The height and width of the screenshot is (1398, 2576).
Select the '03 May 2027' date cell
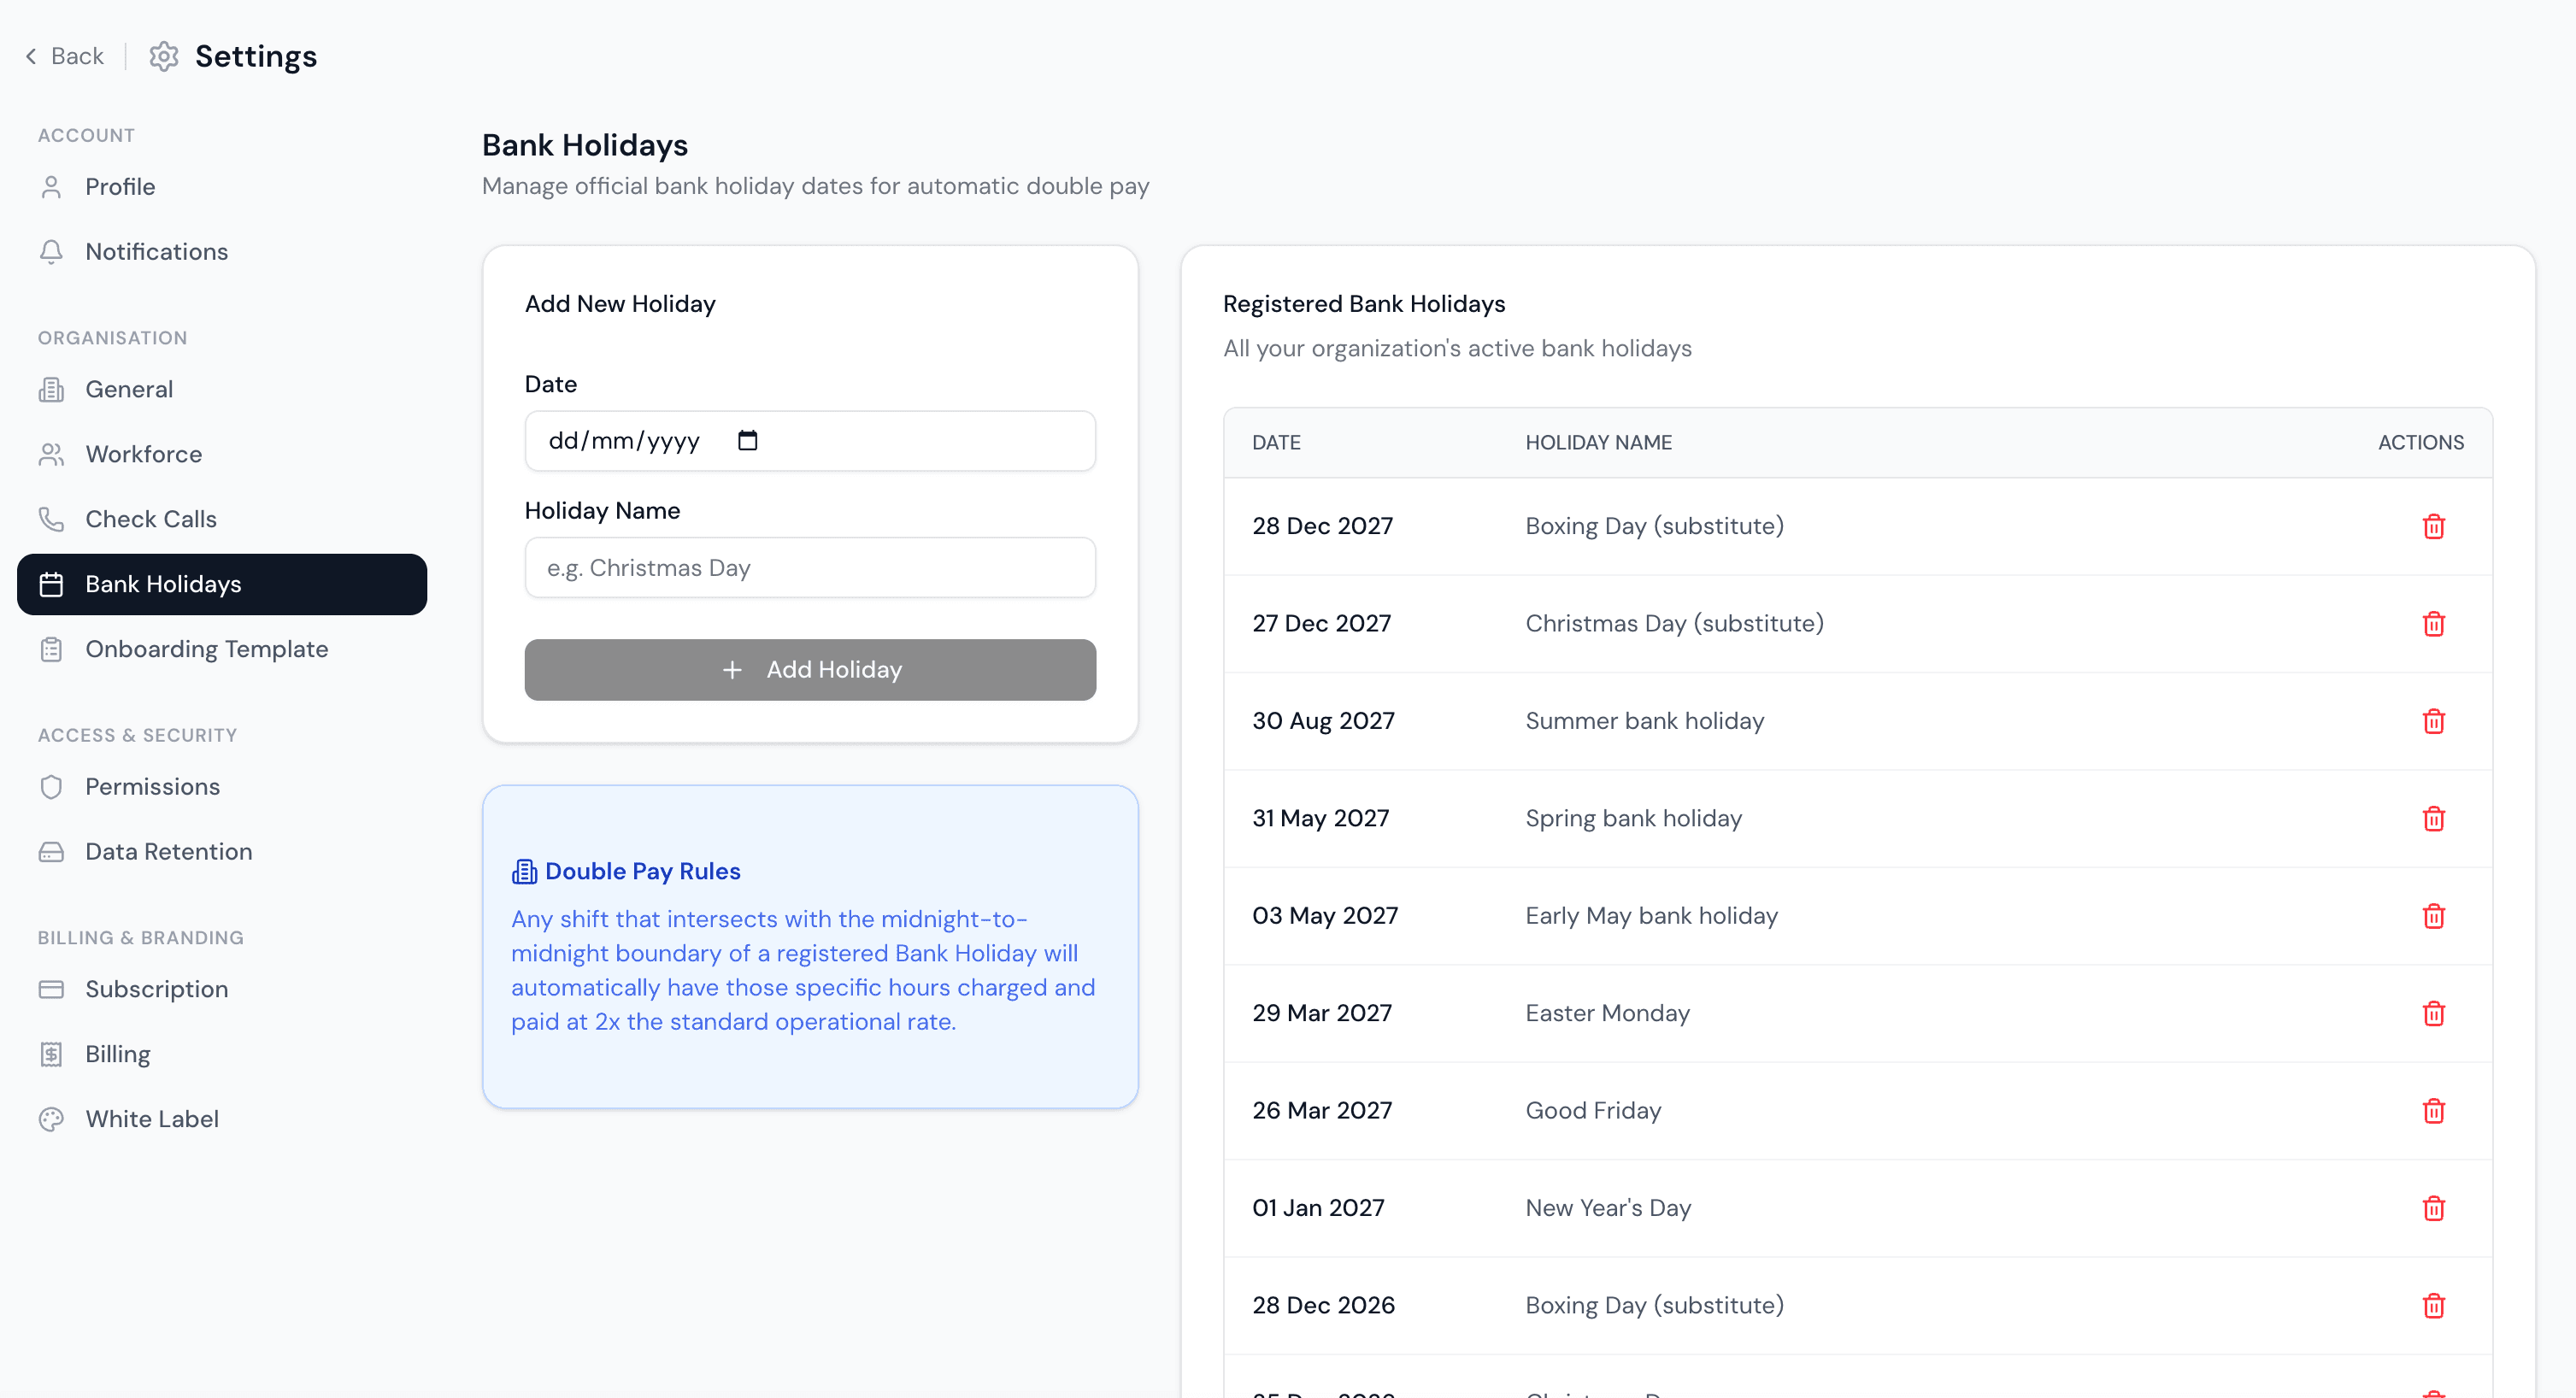[1325, 916]
